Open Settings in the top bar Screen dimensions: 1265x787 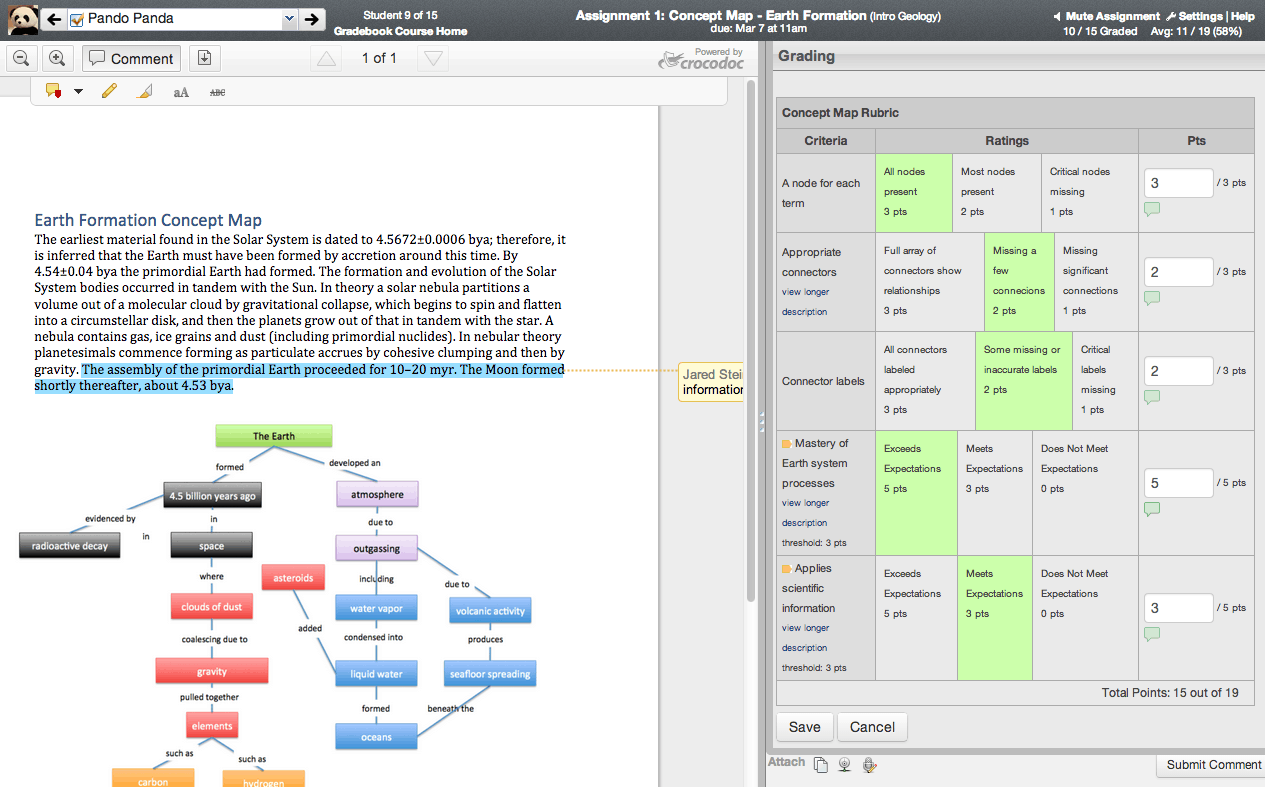coord(1194,16)
